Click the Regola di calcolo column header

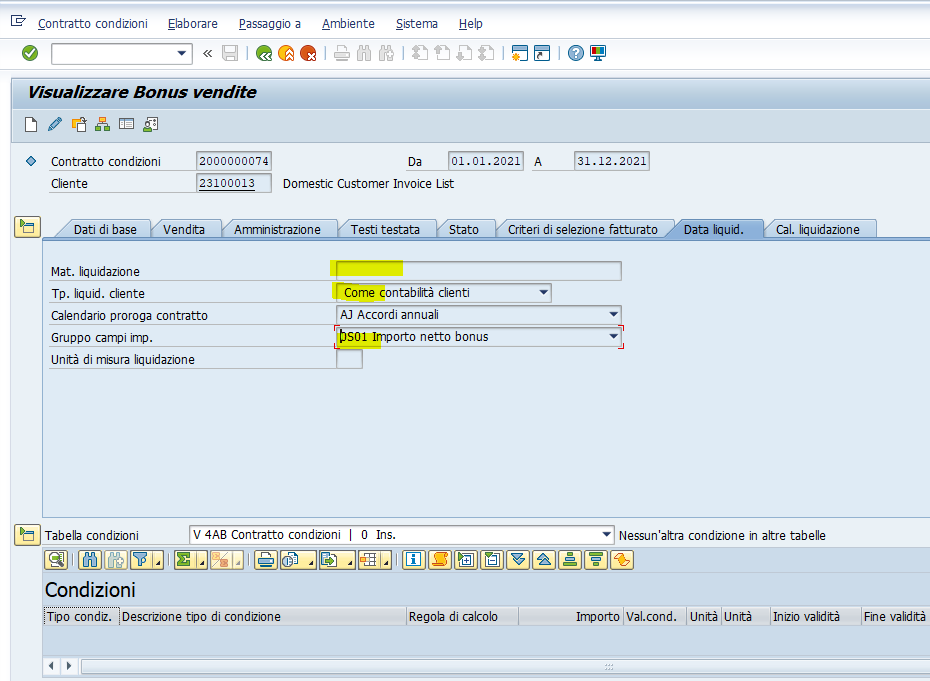(462, 616)
